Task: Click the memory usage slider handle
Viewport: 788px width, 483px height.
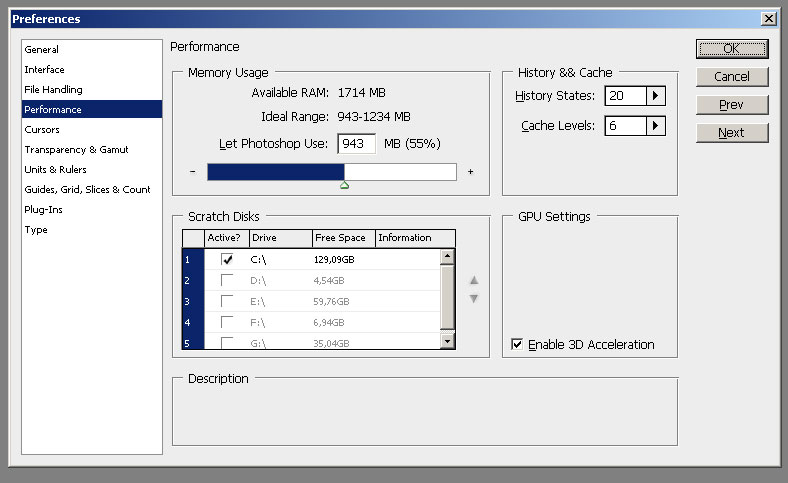Action: pos(344,185)
